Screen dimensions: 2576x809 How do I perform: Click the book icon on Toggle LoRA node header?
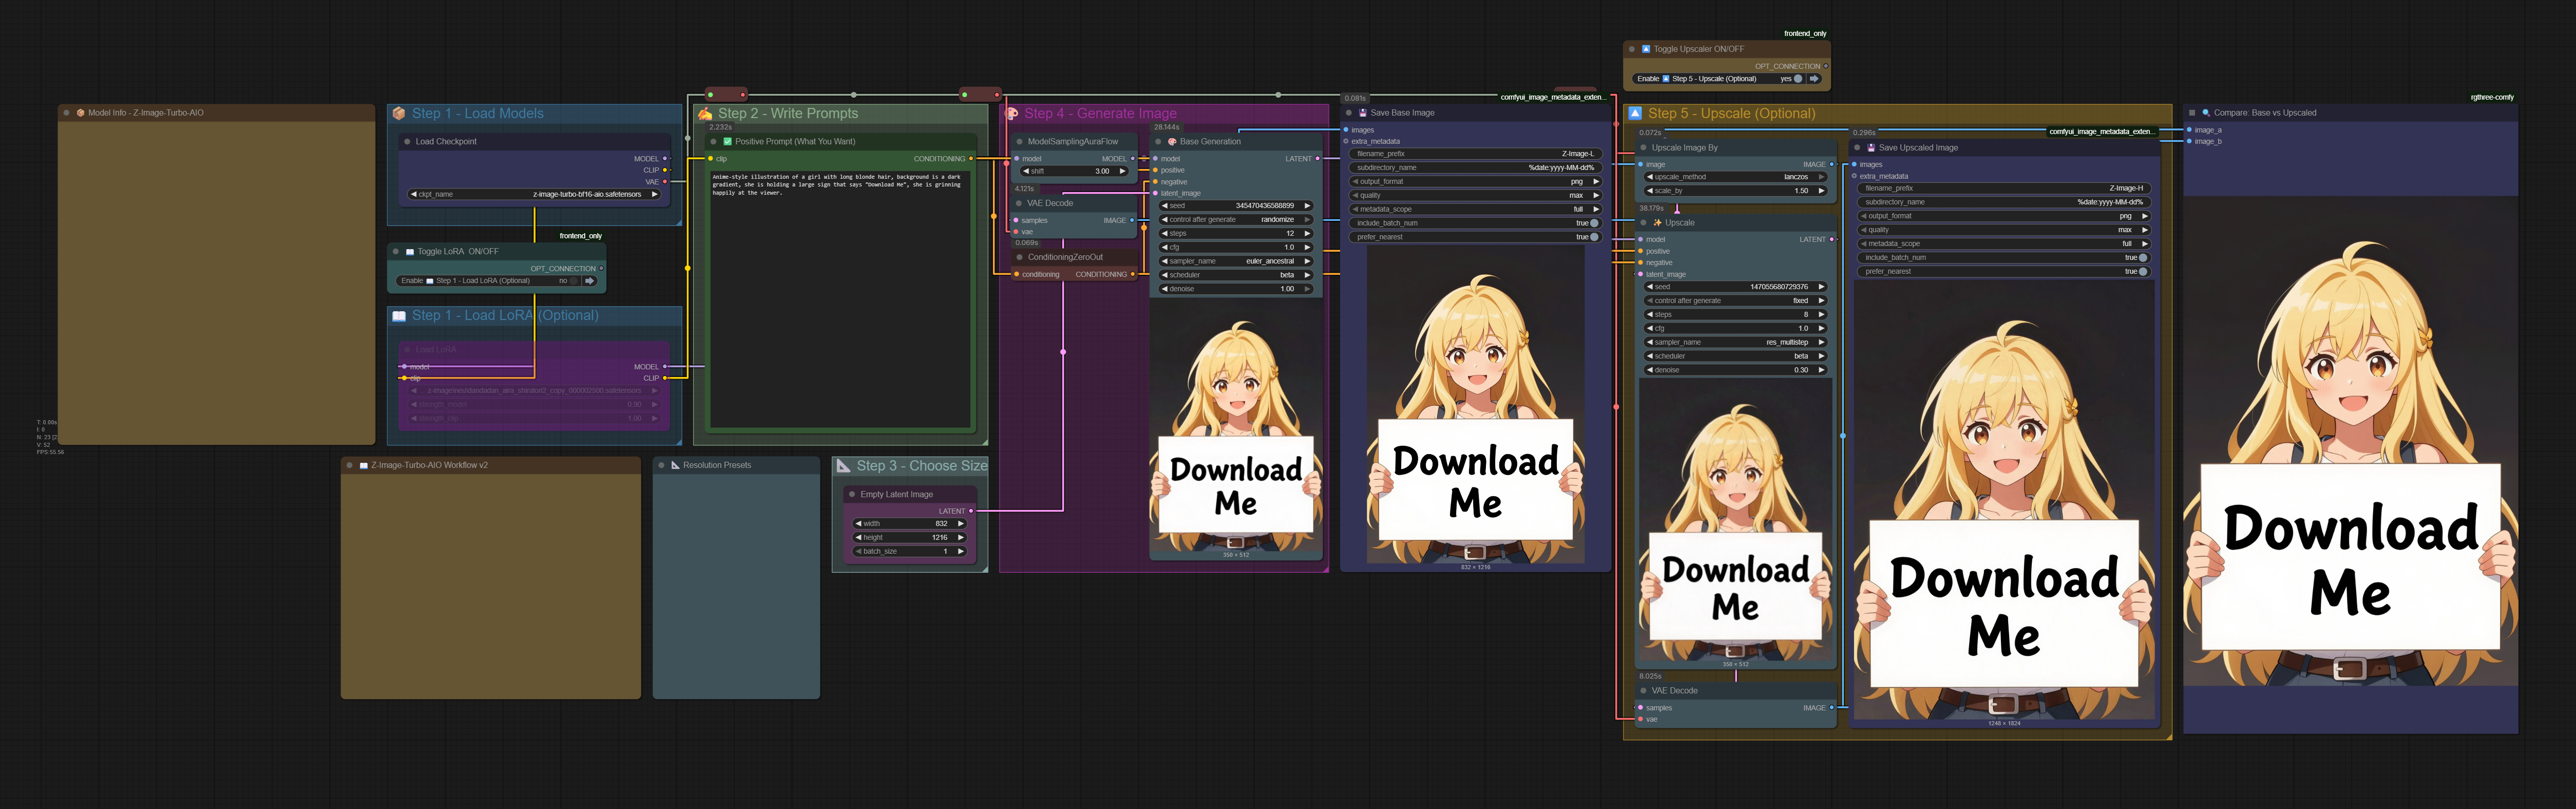pyautogui.click(x=410, y=251)
